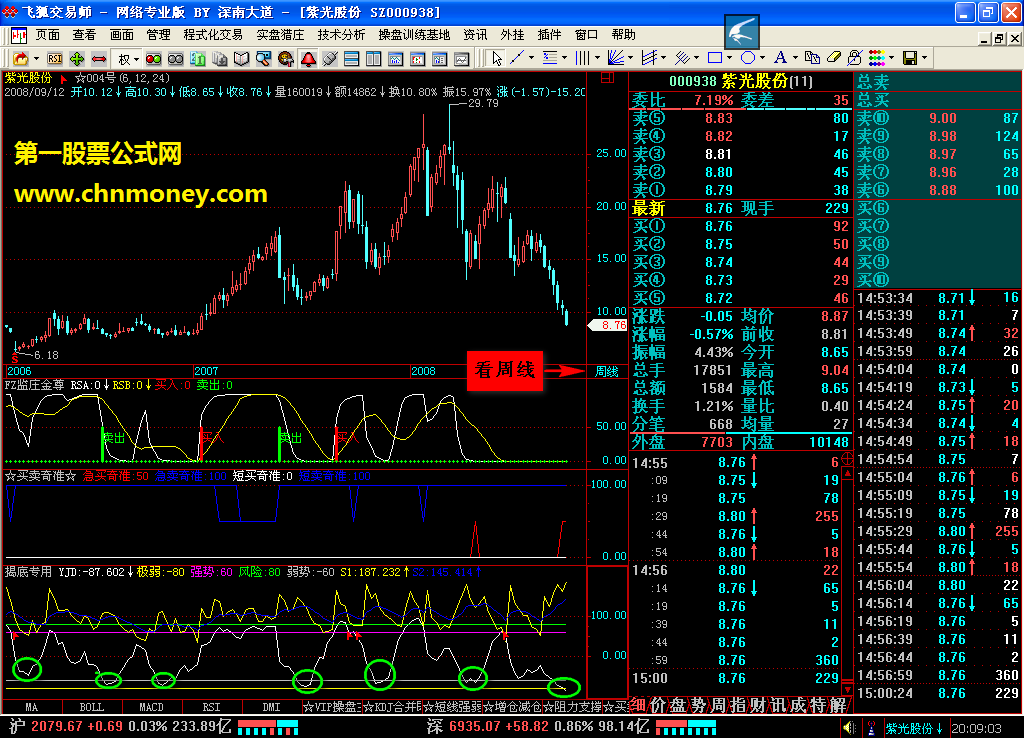Switch to the RSI indicator tab

tap(212, 707)
